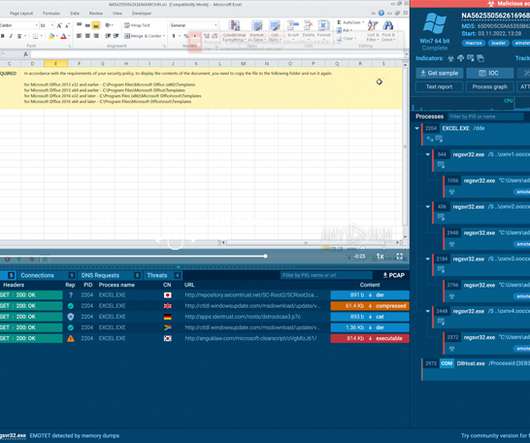Download the 814 Kb executable content
This screenshot has height=443, width=530.
tap(370, 338)
